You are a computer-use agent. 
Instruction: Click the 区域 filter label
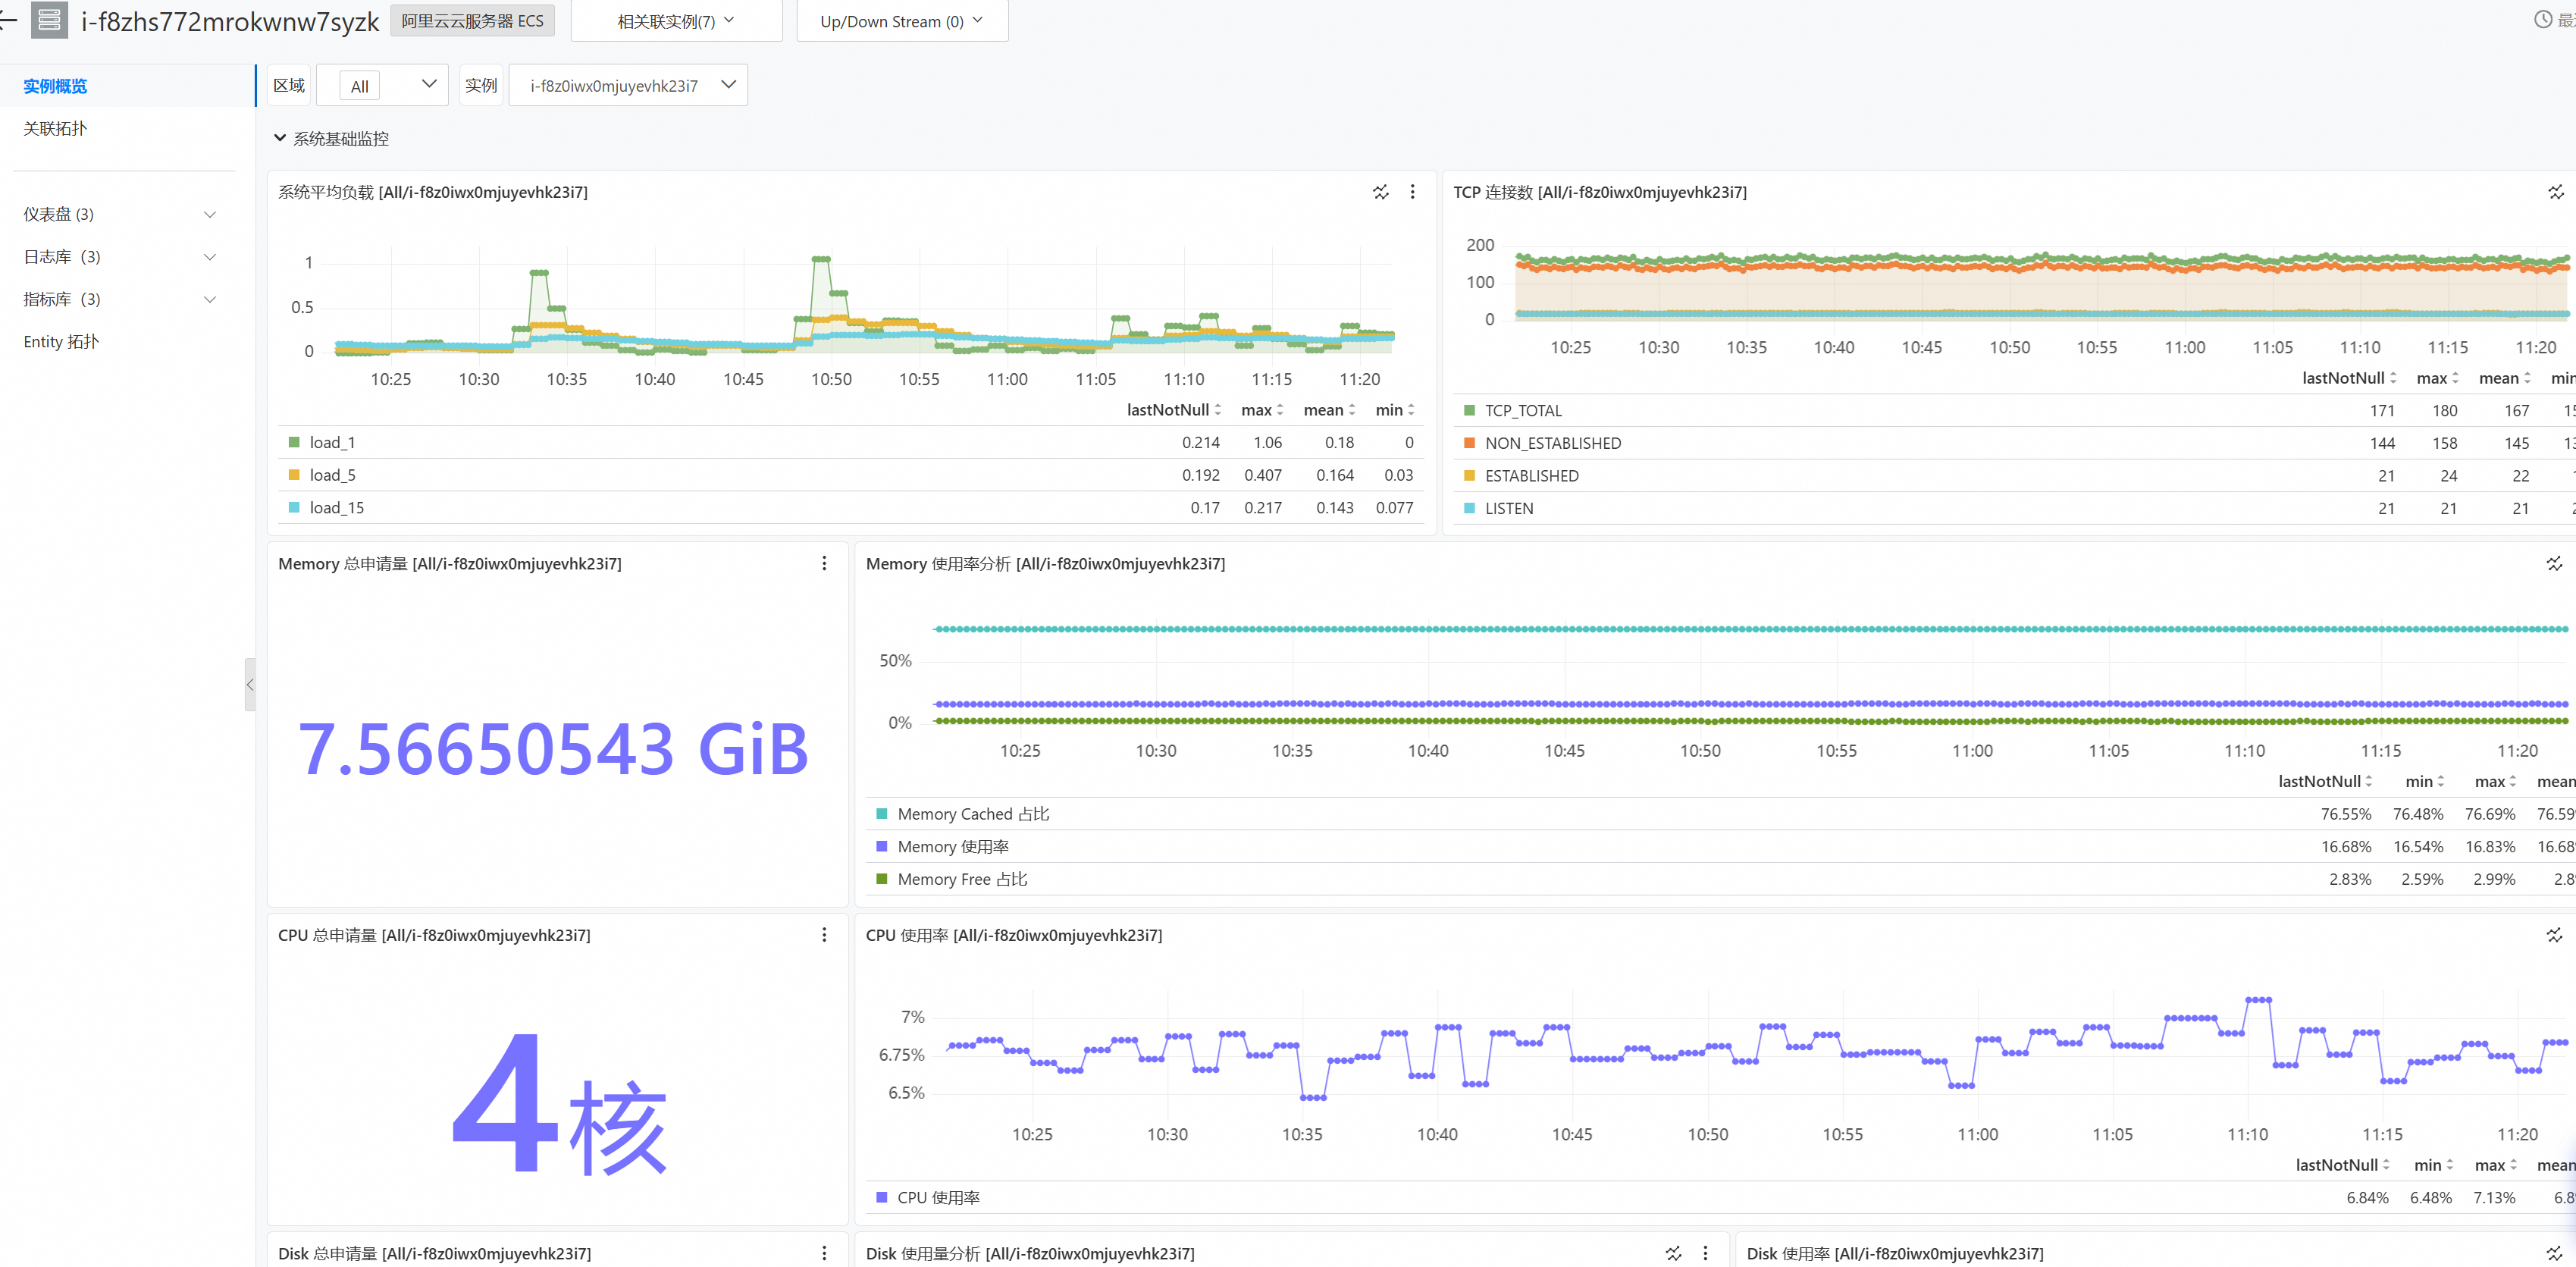[289, 85]
